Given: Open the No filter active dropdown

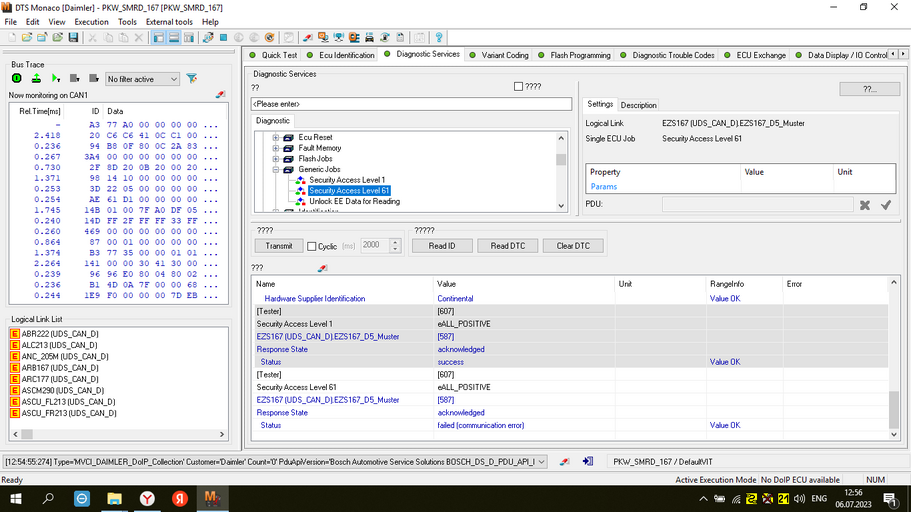Looking at the screenshot, I should [142, 79].
